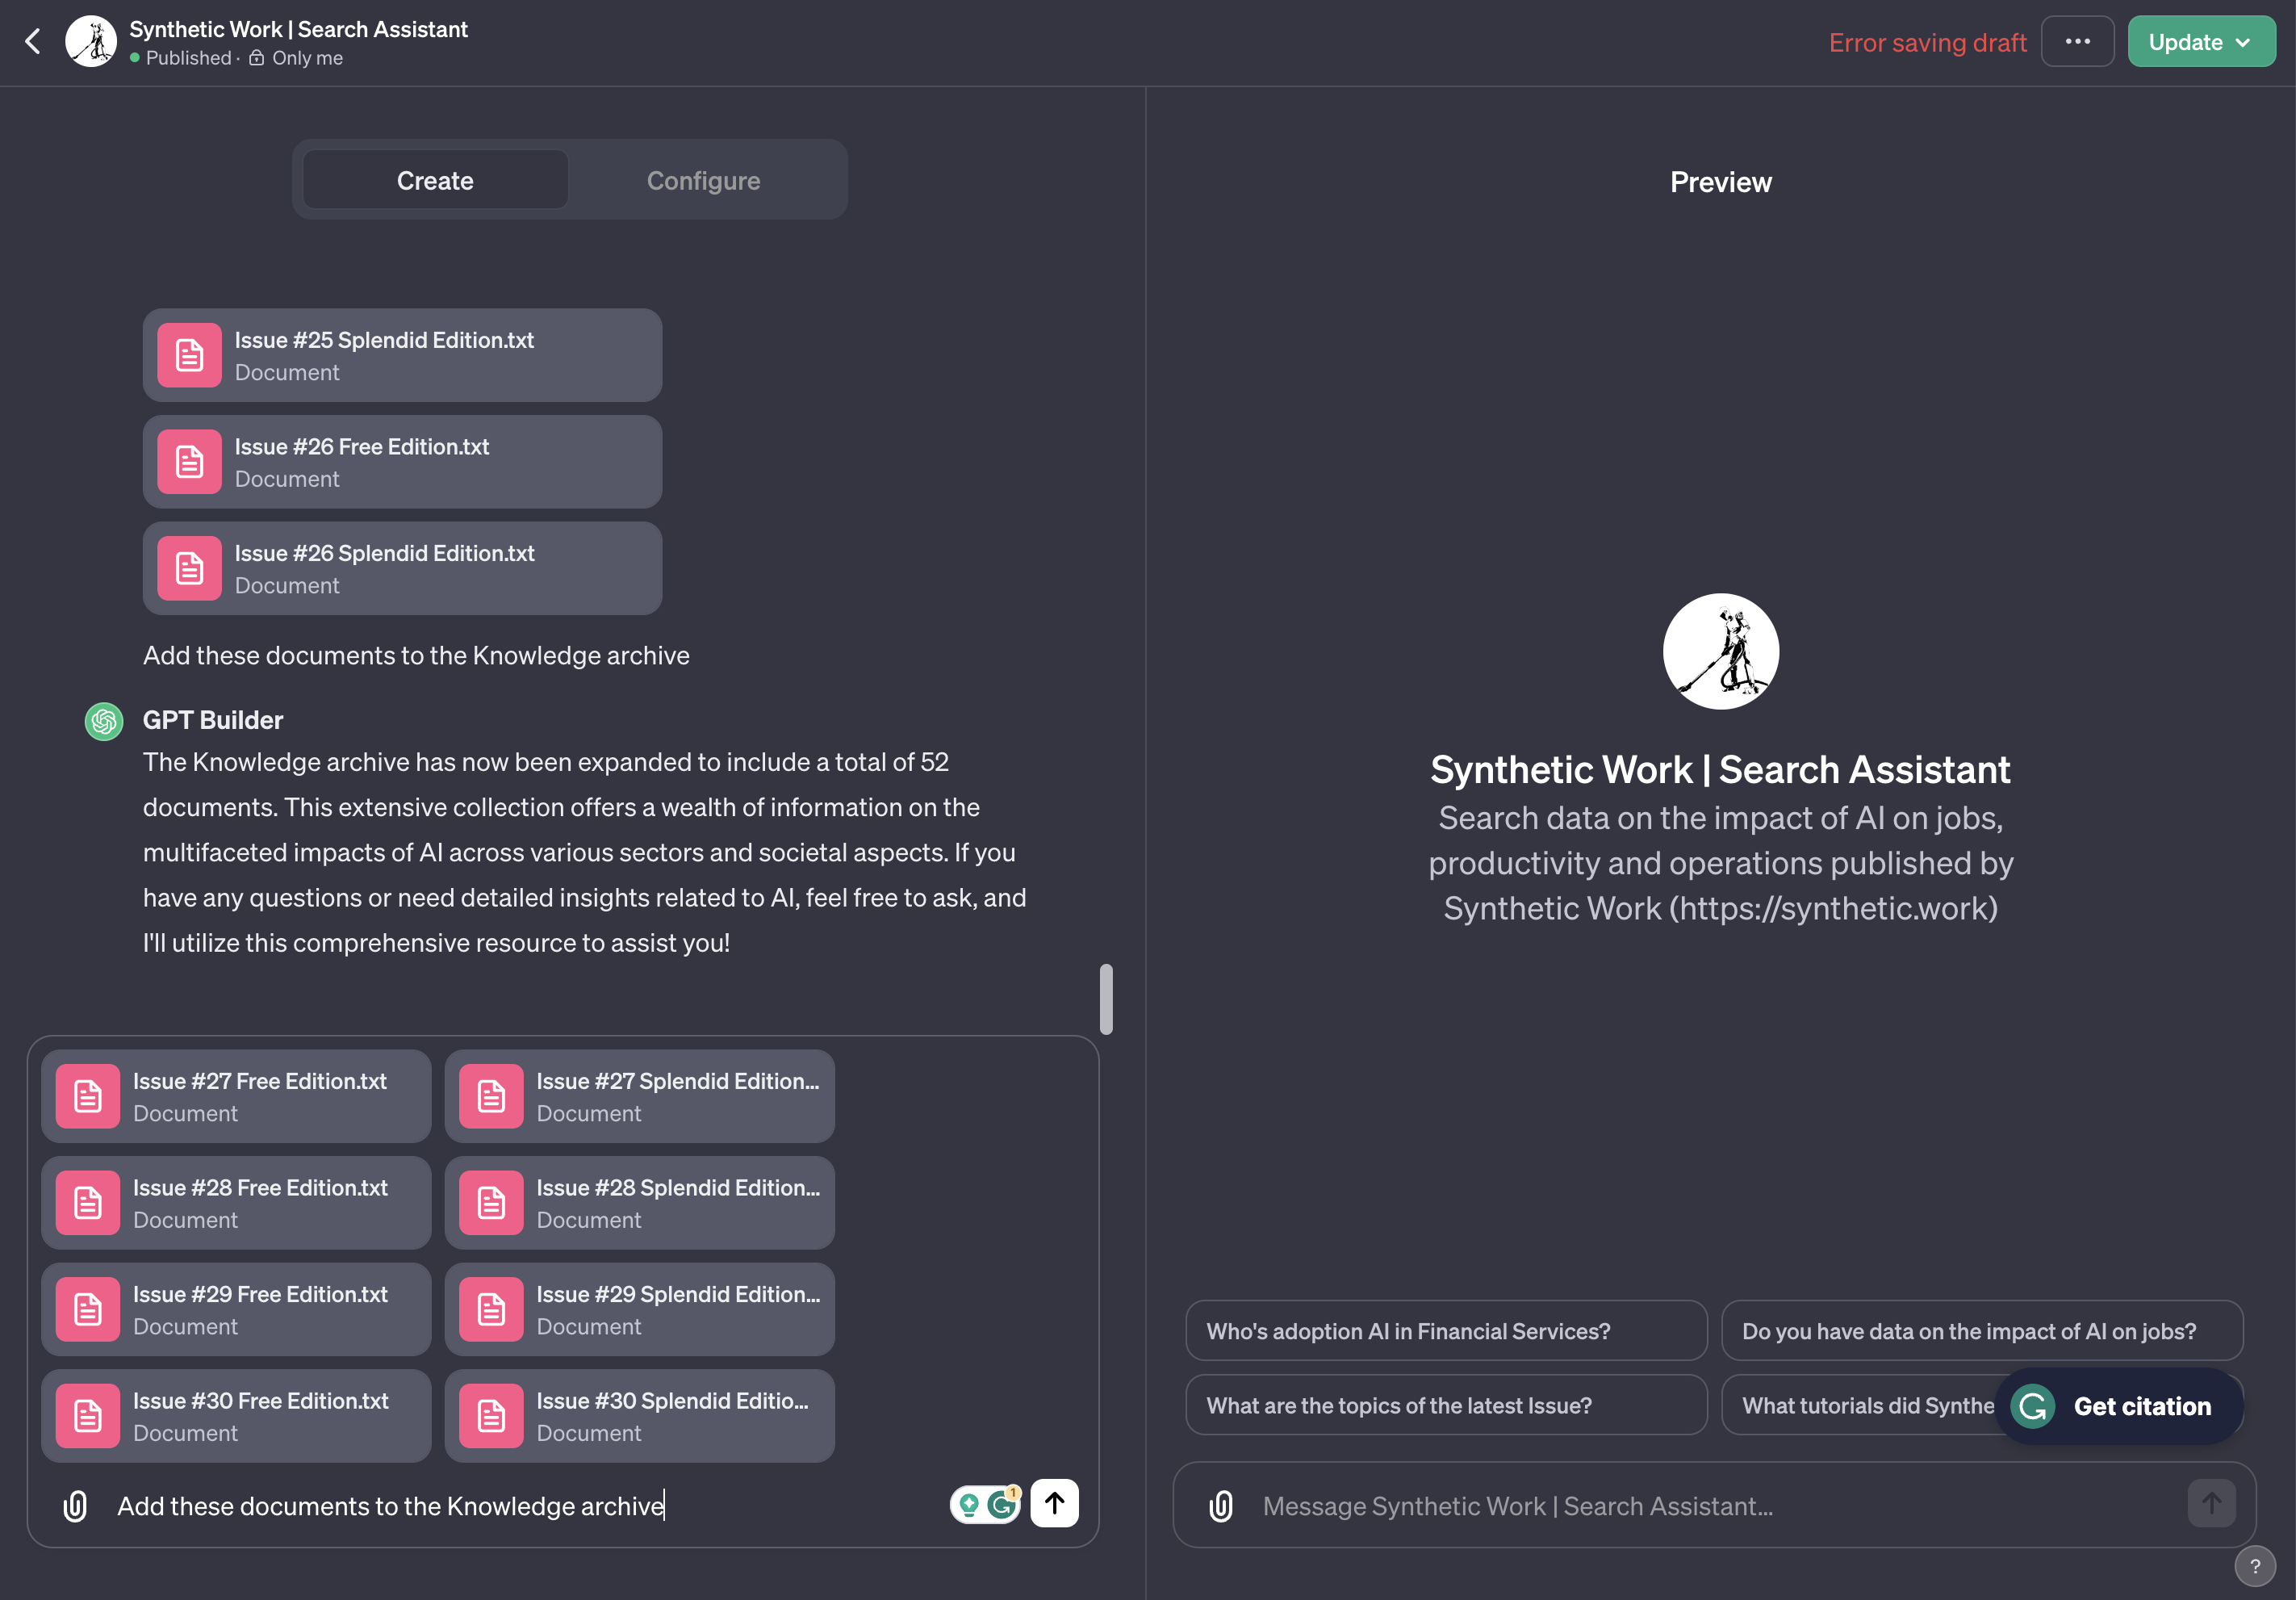This screenshot has height=1600, width=2296.
Task: Click the header title 'Synthetic Work | Search Assistant'
Action: click(x=298, y=29)
